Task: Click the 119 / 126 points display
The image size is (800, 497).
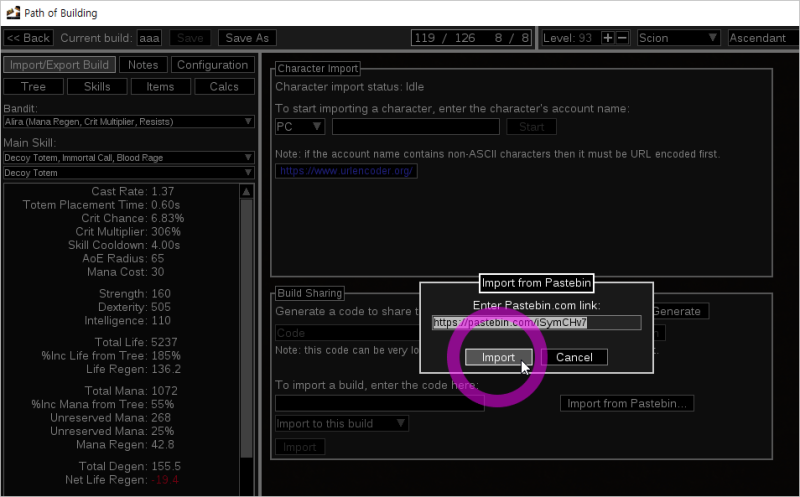Action: pyautogui.click(x=444, y=38)
